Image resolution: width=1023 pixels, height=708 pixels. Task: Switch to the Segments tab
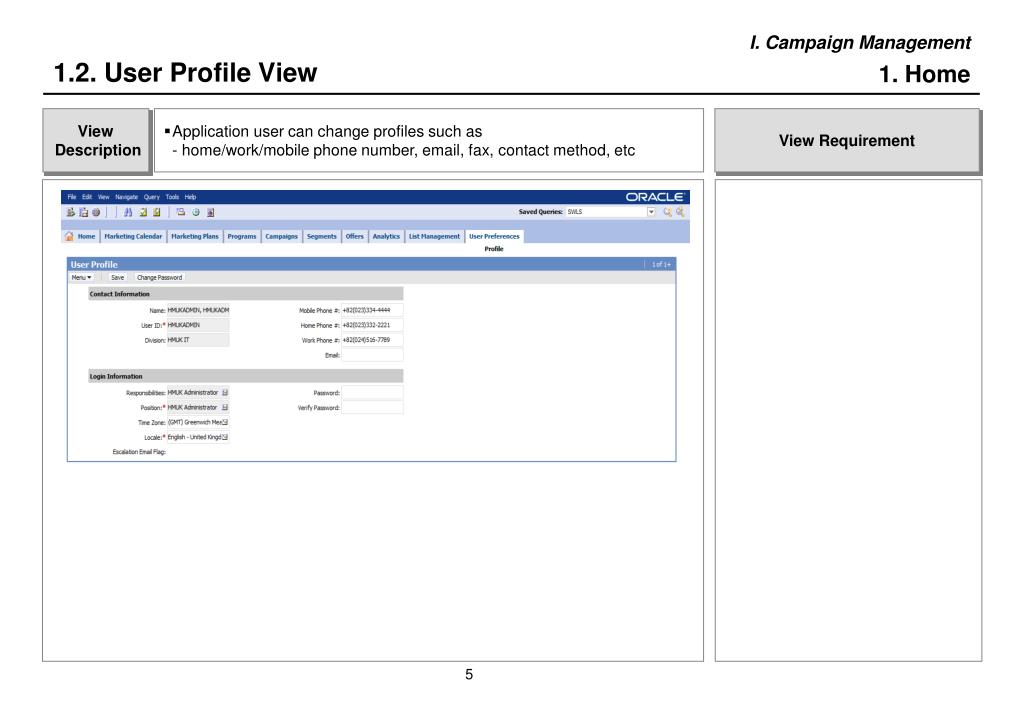322,236
